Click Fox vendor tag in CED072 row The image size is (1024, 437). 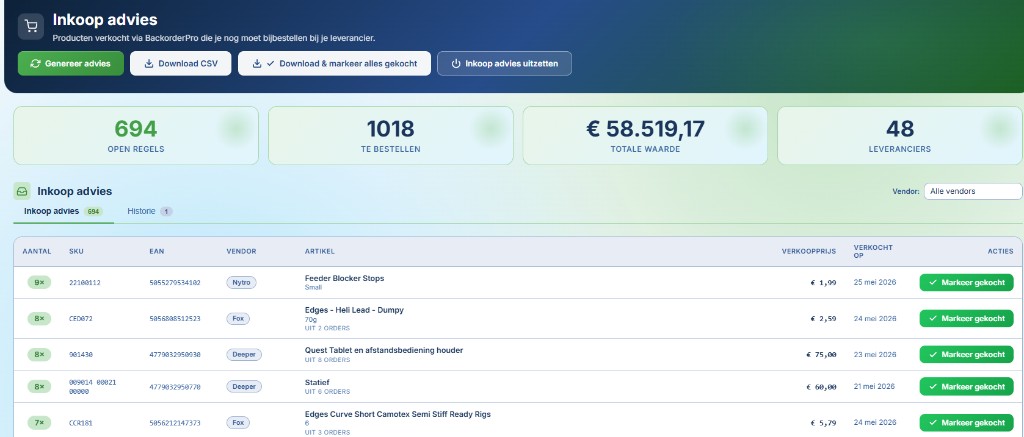238,319
